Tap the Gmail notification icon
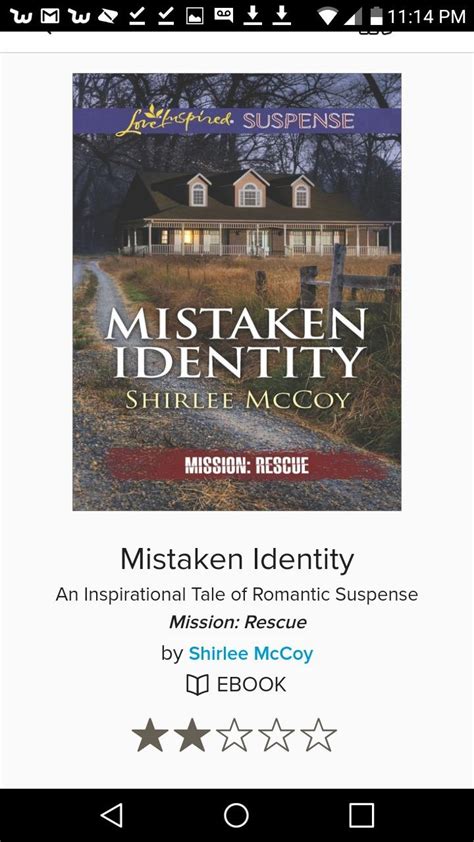 coord(49,16)
